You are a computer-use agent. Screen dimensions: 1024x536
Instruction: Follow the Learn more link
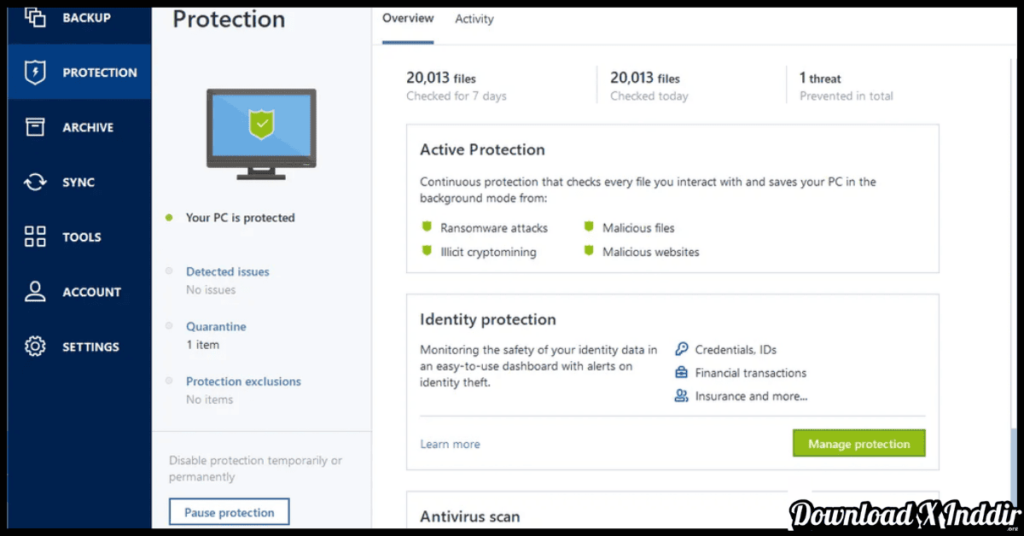pyautogui.click(x=450, y=444)
